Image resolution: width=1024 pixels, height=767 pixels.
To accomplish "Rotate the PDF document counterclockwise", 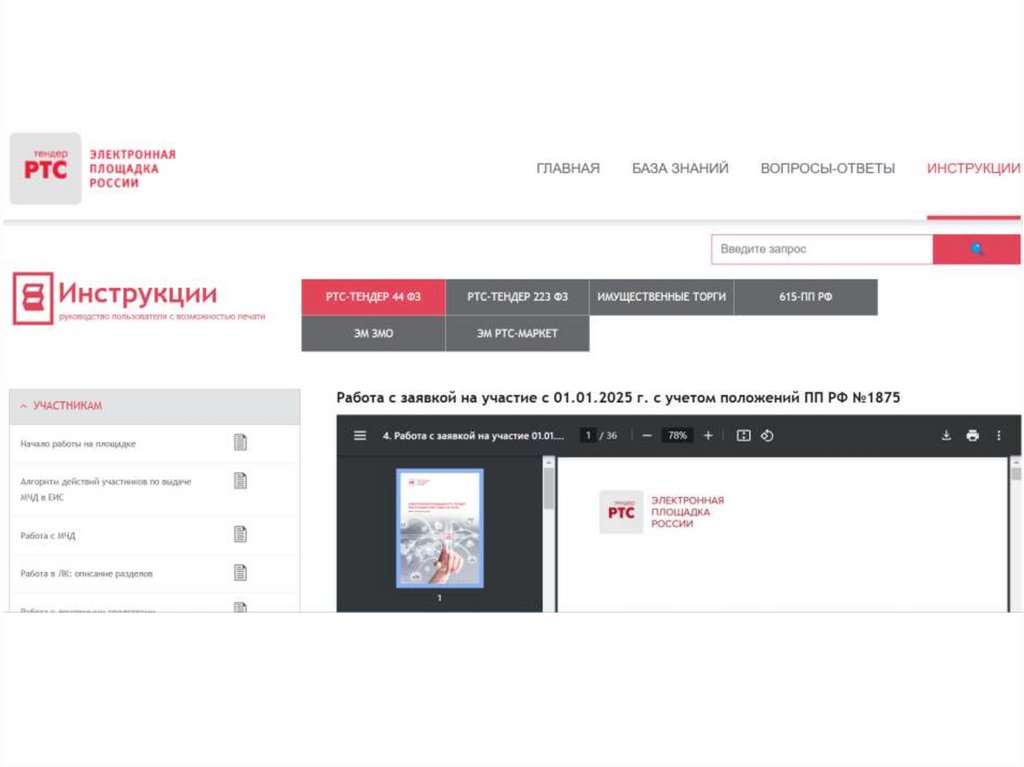I will [767, 436].
